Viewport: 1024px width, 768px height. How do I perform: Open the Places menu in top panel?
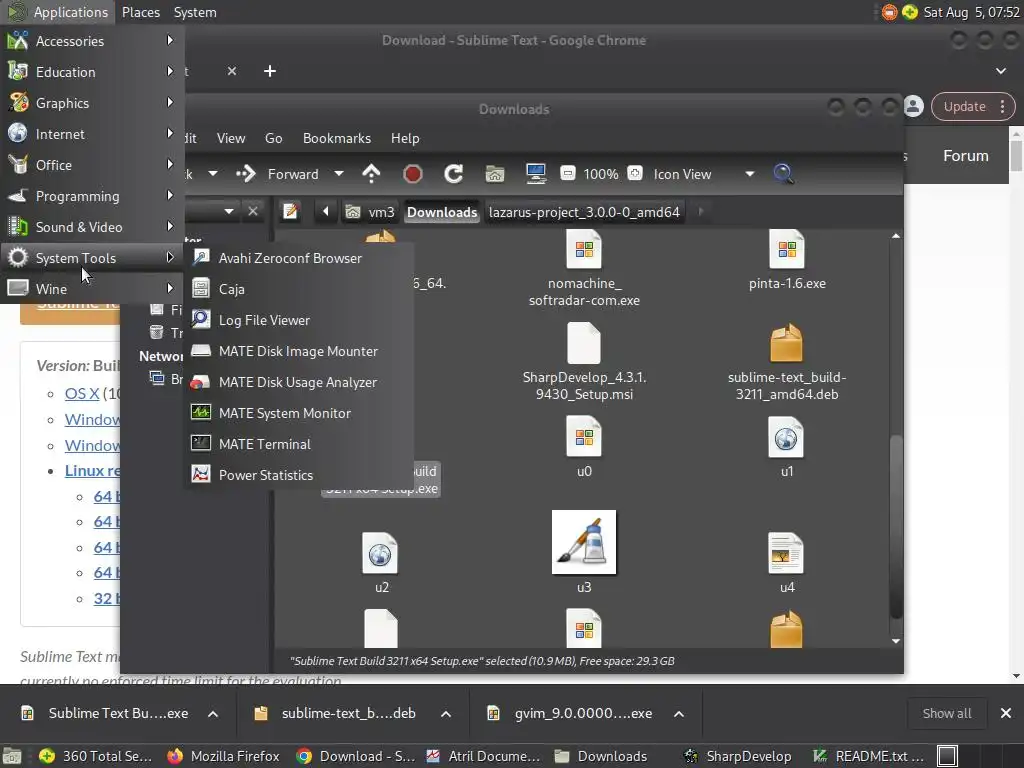point(140,12)
